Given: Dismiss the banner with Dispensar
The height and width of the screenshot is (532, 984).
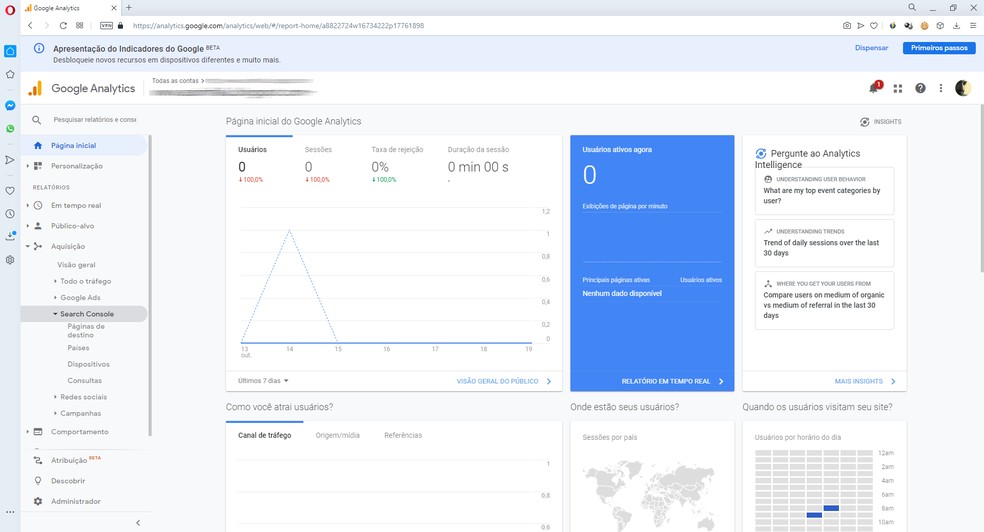Looking at the screenshot, I should [871, 48].
